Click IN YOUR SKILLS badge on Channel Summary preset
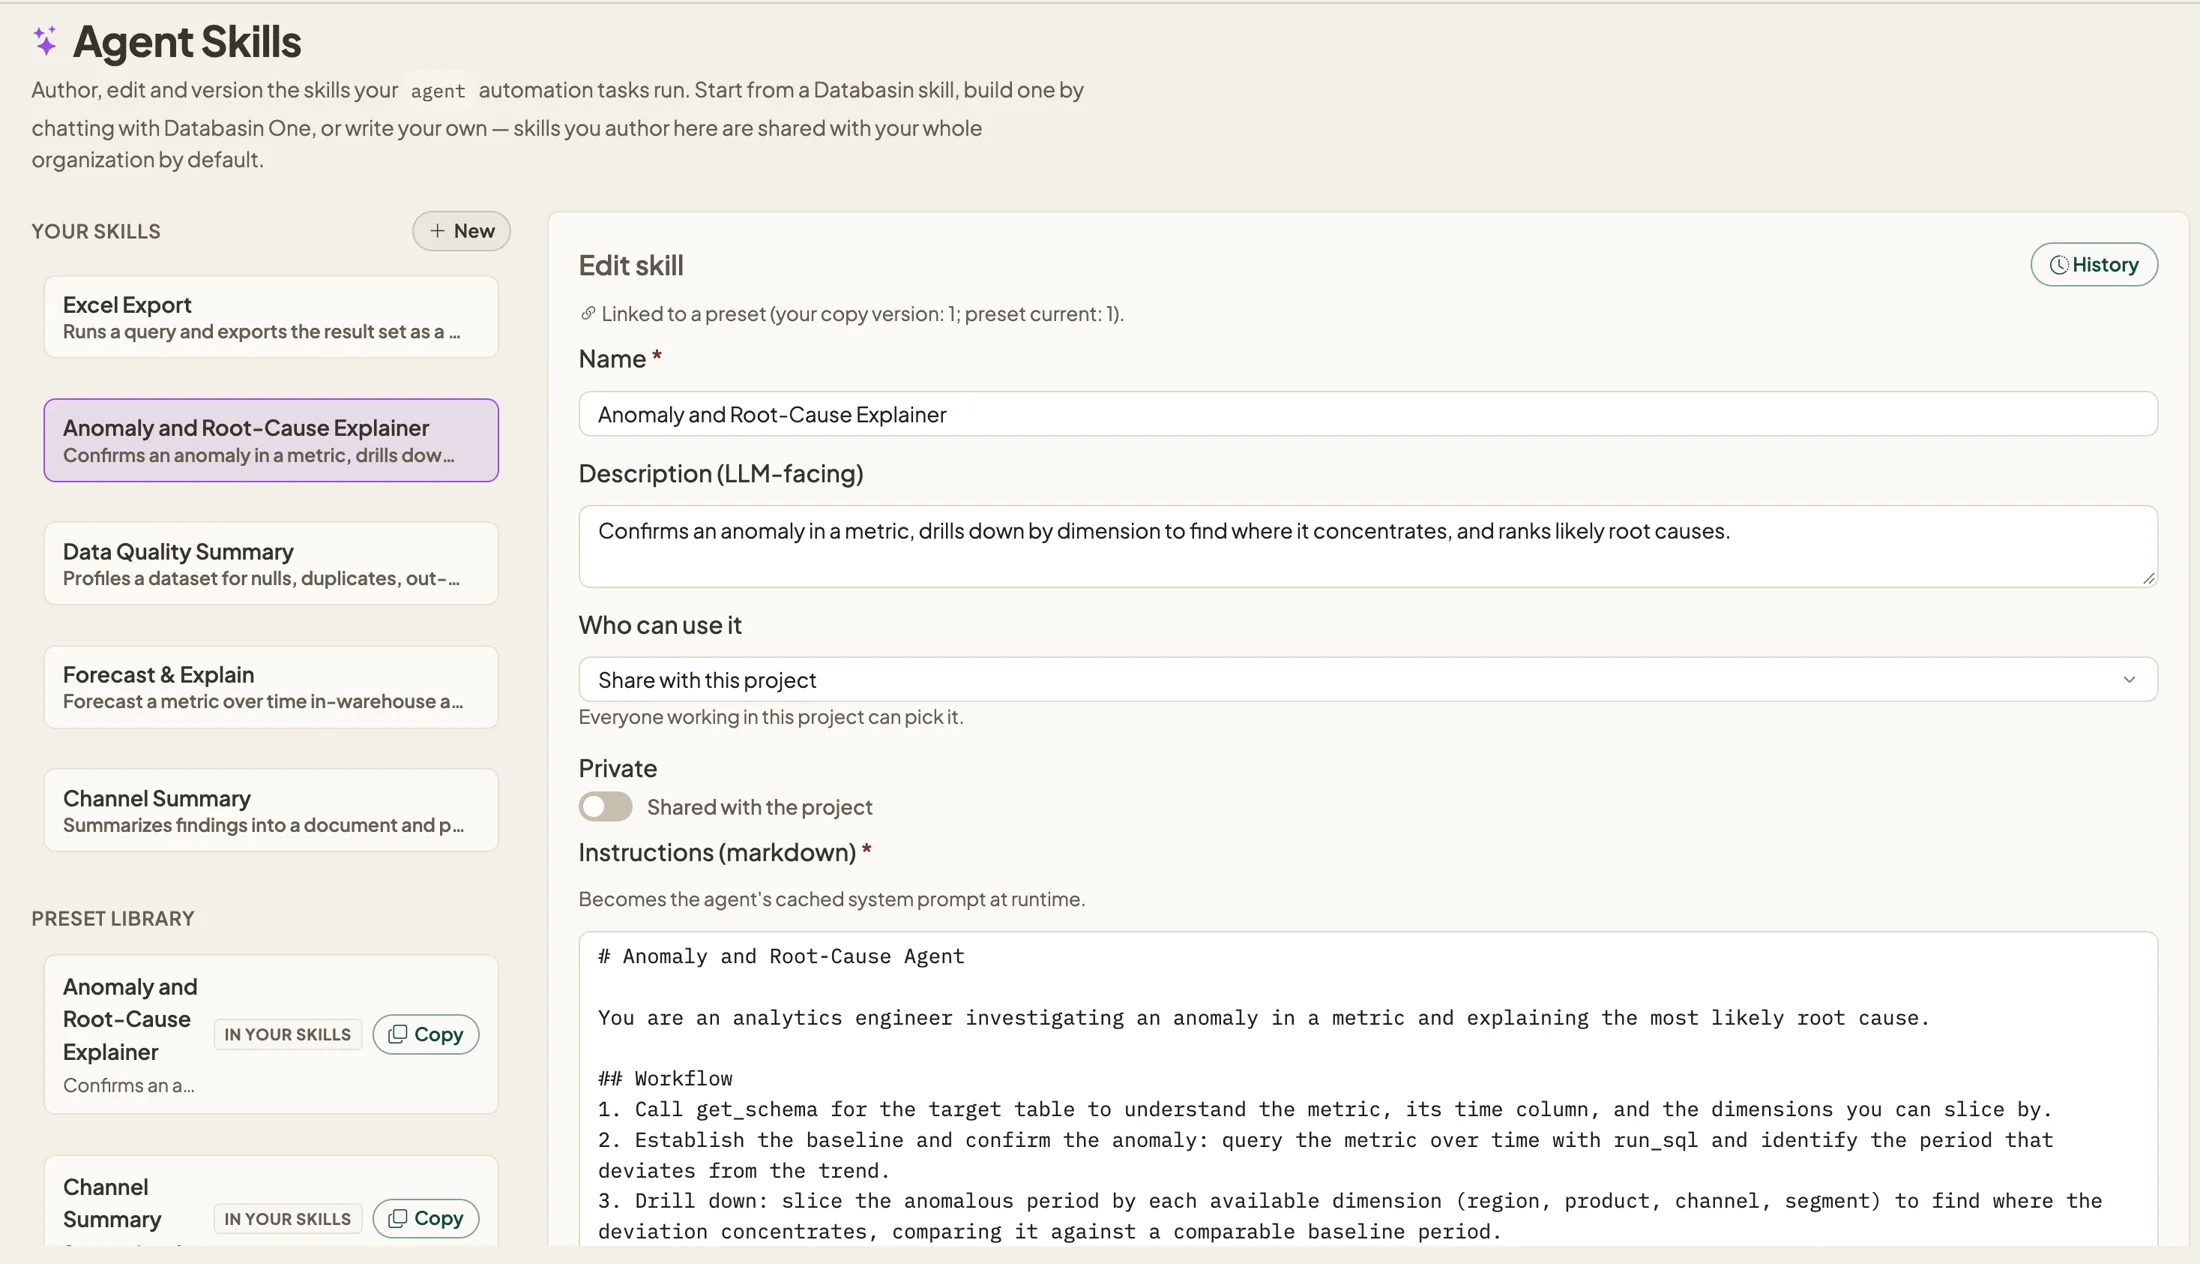Viewport: 2200px width, 1264px height. (288, 1218)
